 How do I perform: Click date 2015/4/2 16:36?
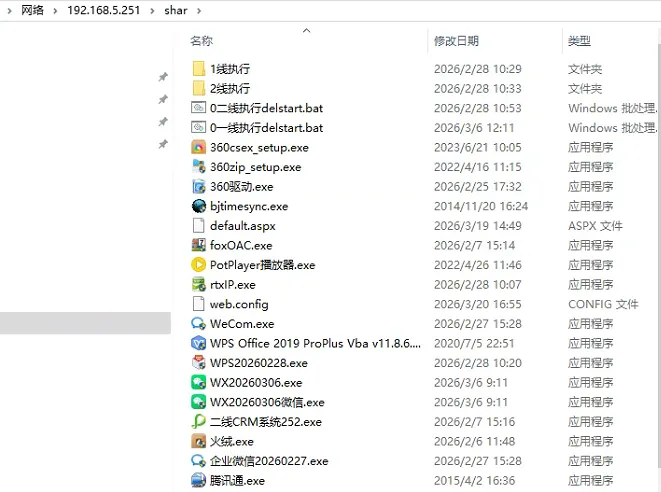tap(474, 481)
